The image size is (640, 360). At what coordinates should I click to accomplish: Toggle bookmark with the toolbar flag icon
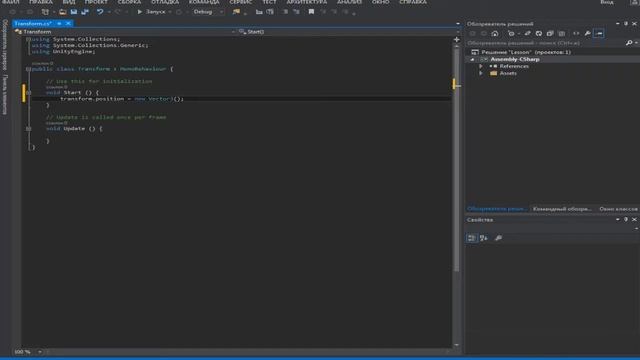point(311,12)
